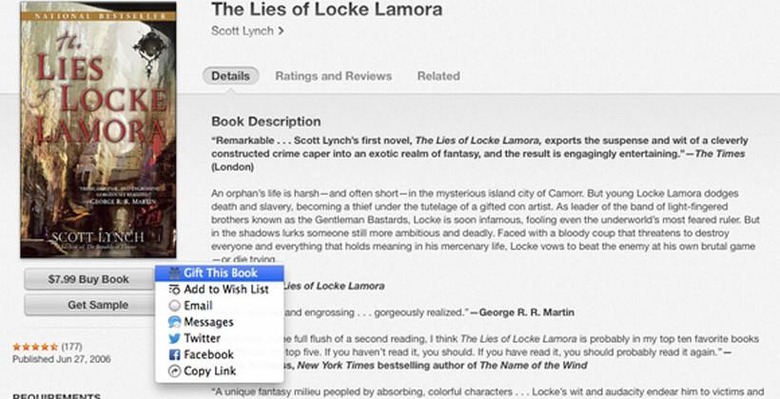Click the chevron next to Scott Lynch
Viewport: 780px width, 399px height.
[x=281, y=31]
